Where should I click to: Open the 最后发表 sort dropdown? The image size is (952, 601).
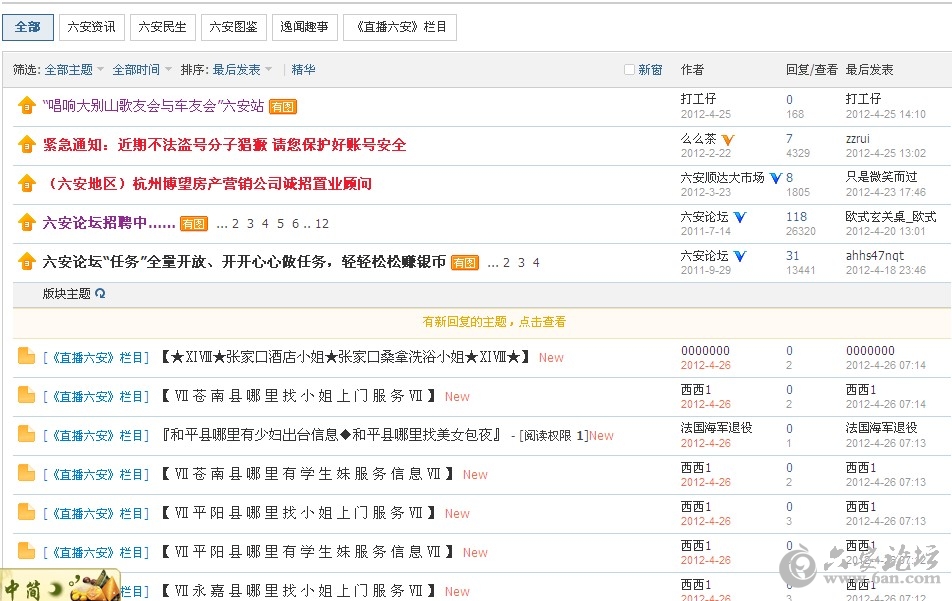(242, 70)
